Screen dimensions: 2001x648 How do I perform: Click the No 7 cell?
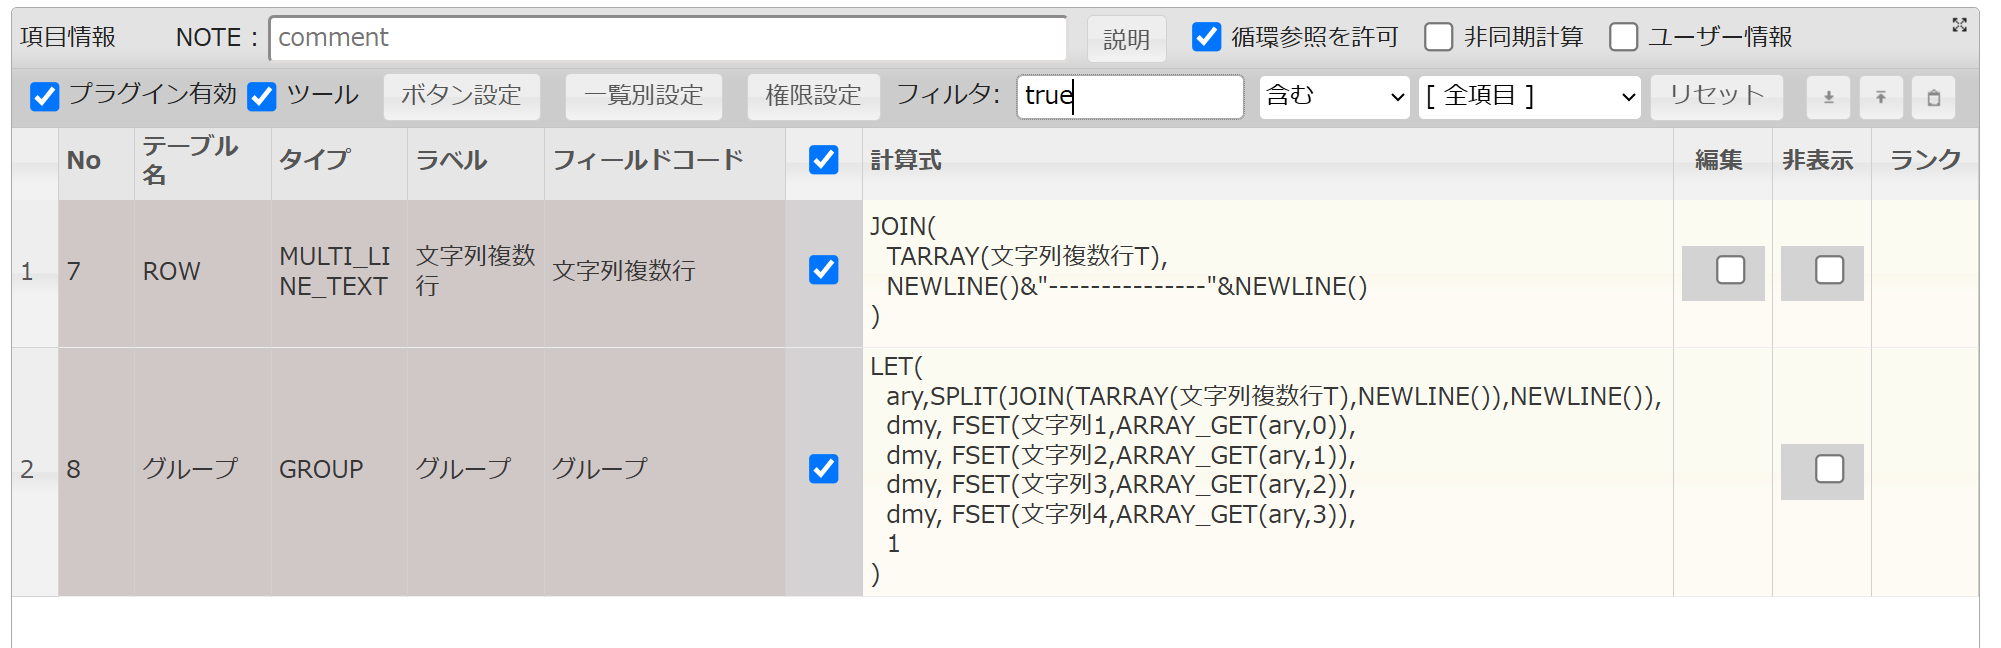[96, 273]
